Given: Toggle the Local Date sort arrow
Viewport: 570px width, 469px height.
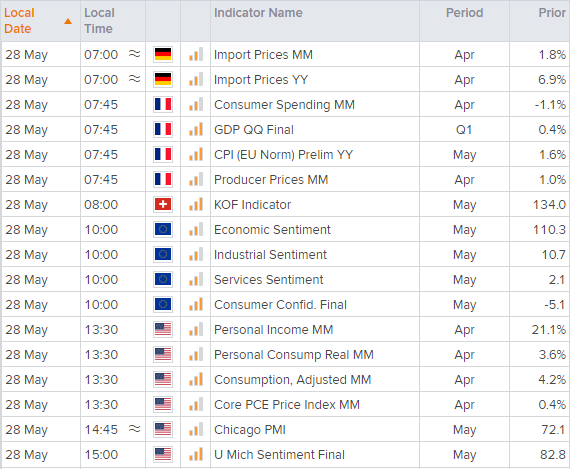Looking at the screenshot, I should 68,21.
